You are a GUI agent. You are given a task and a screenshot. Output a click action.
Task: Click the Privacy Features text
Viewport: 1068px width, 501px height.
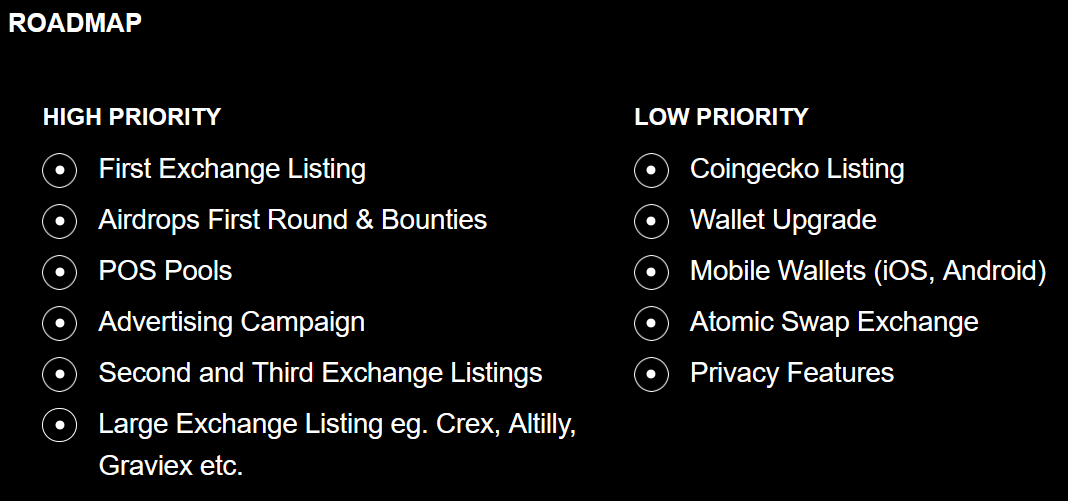(792, 373)
